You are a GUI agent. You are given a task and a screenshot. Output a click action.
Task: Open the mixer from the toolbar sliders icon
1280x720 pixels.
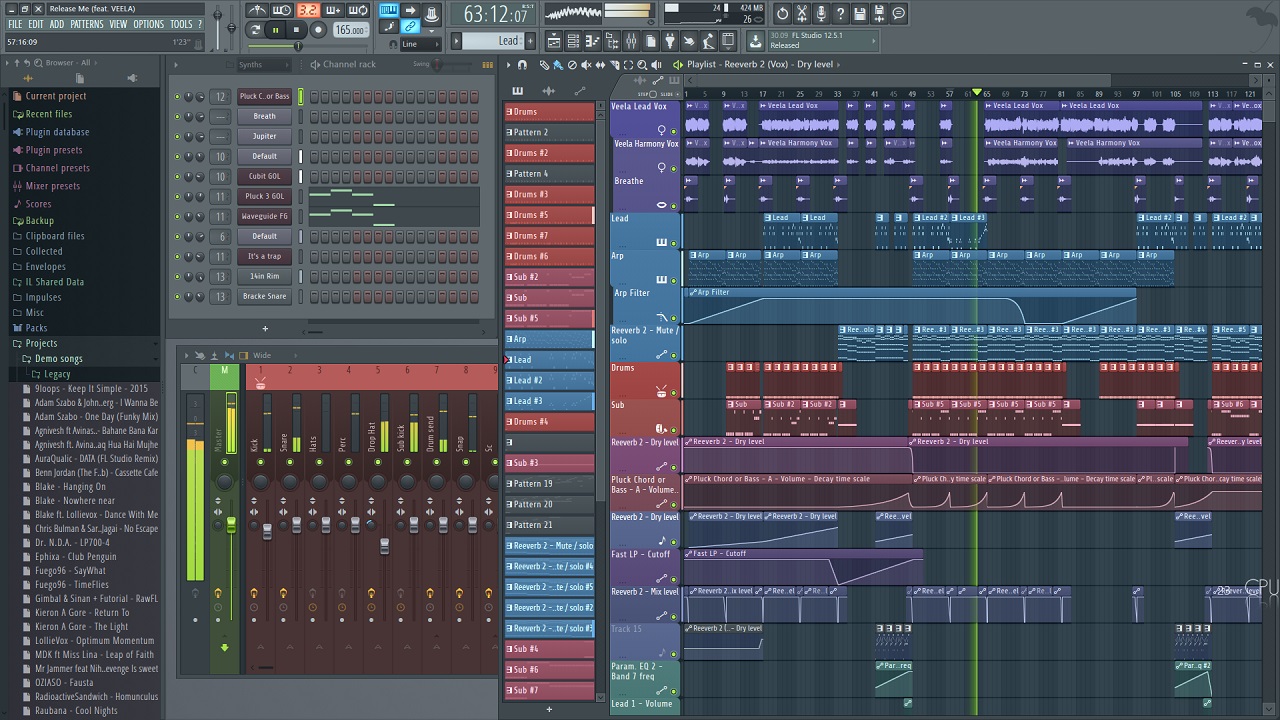click(631, 41)
